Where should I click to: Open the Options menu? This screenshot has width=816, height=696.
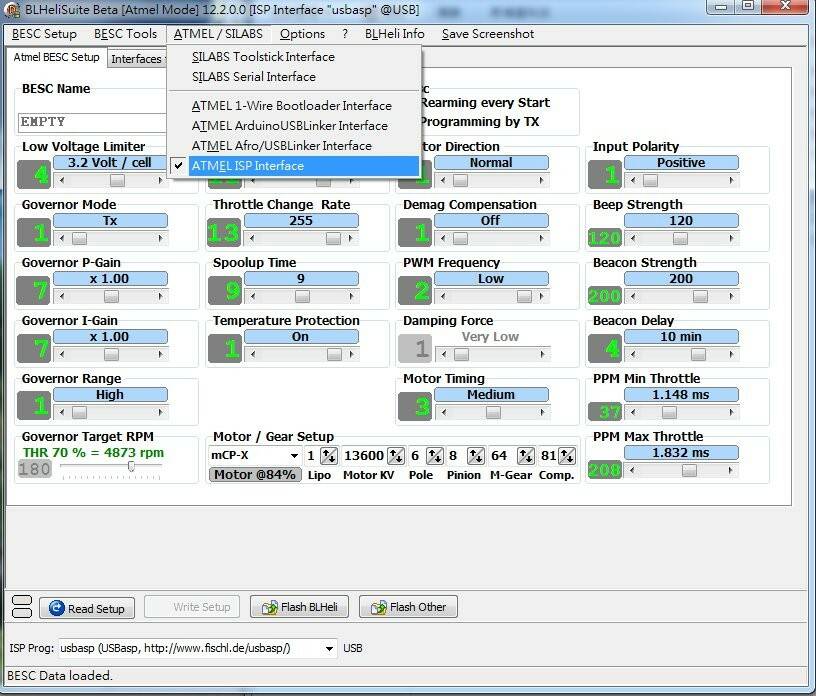pos(302,34)
